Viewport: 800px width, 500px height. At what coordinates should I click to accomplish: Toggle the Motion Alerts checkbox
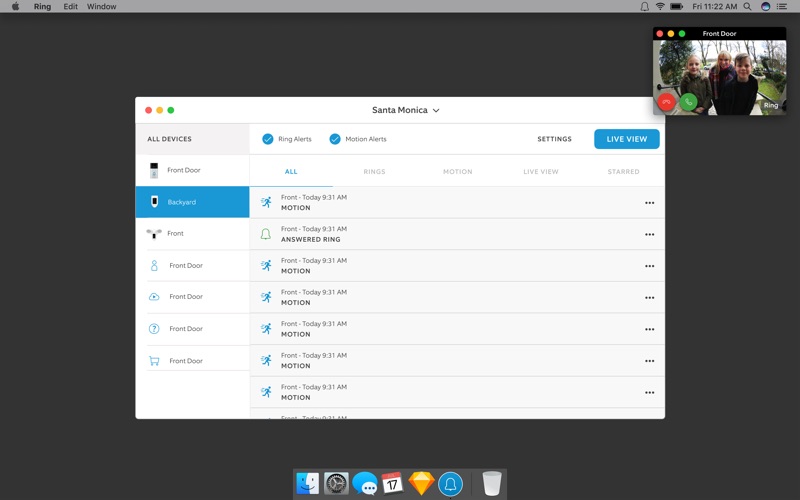pyautogui.click(x=335, y=139)
